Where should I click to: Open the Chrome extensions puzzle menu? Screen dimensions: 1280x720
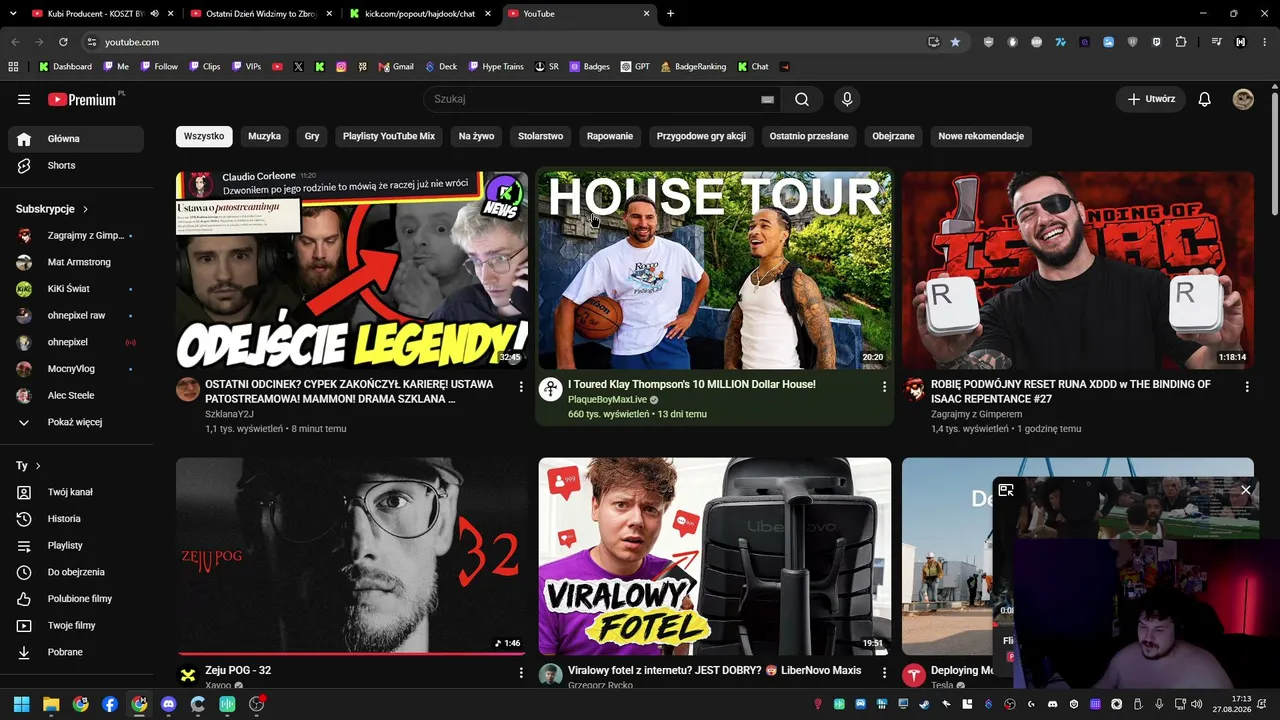click(1181, 42)
